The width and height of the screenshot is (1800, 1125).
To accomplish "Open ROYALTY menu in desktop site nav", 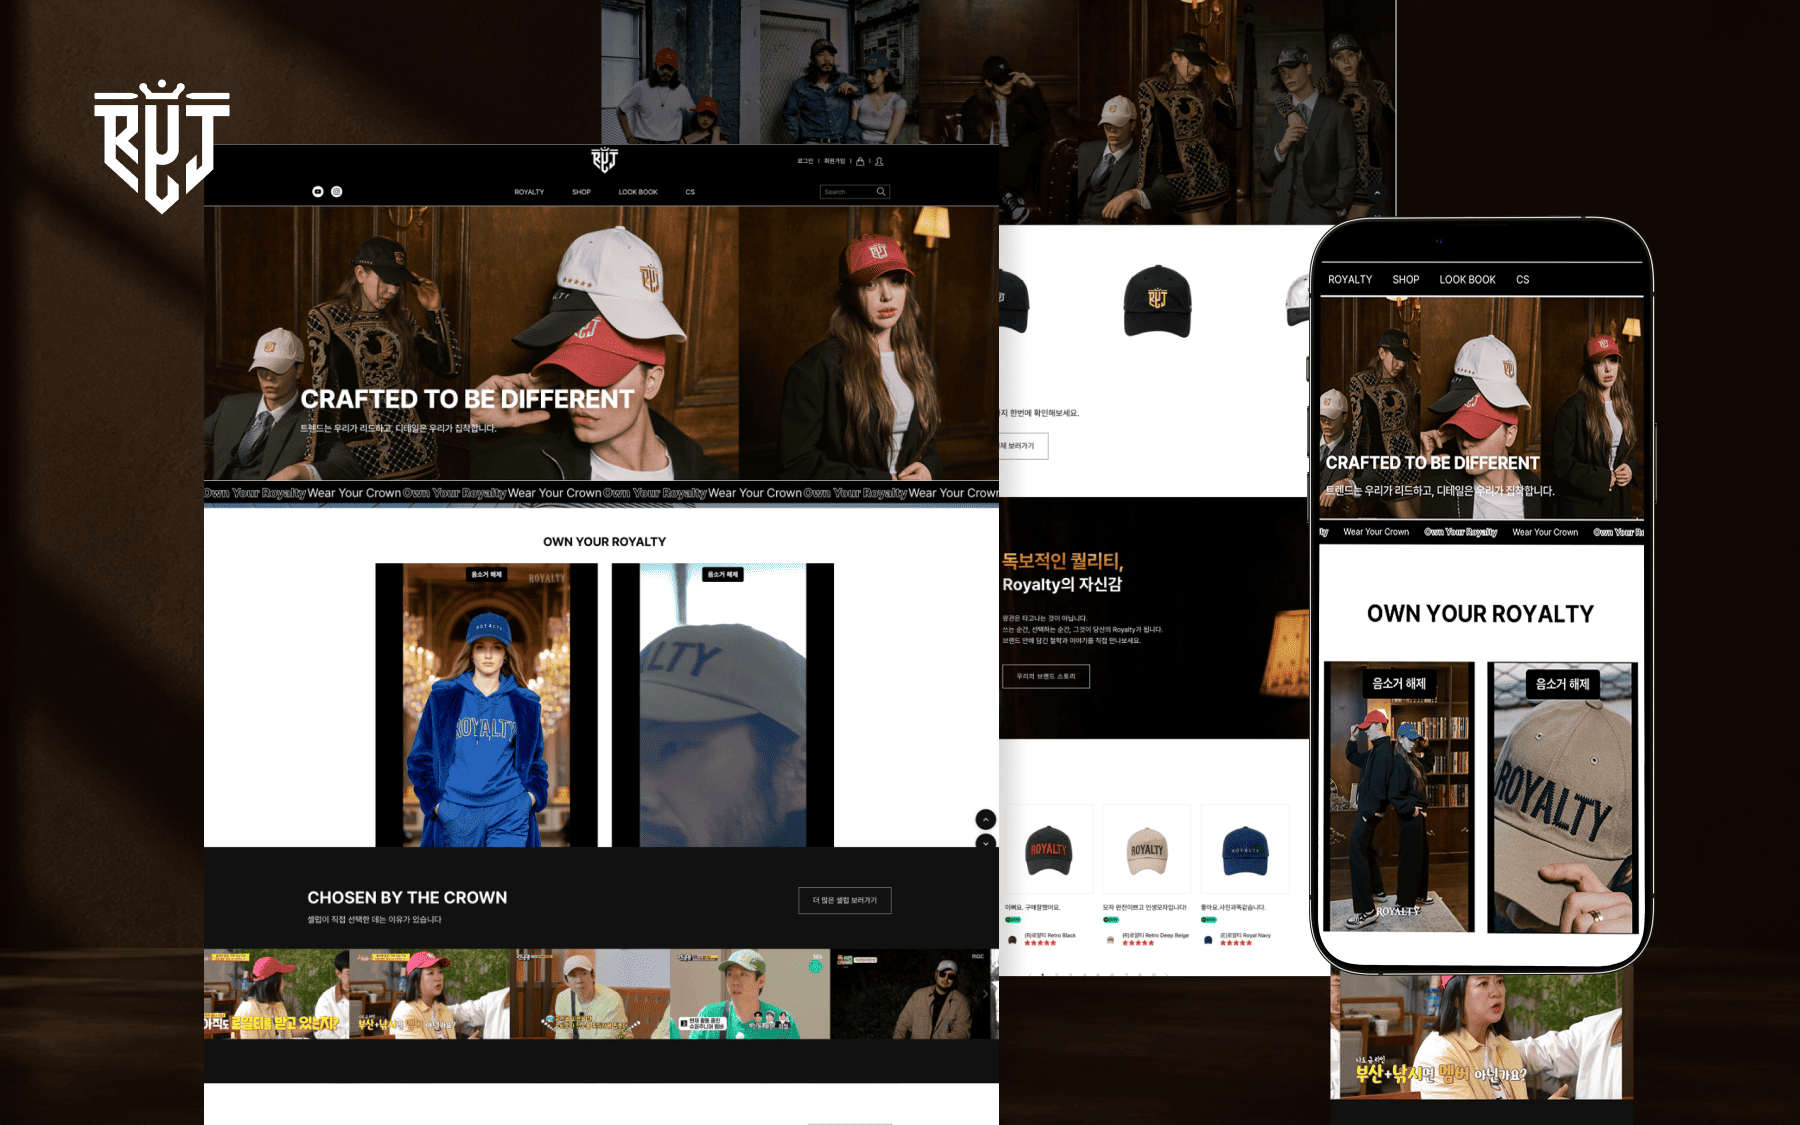I will coord(529,192).
